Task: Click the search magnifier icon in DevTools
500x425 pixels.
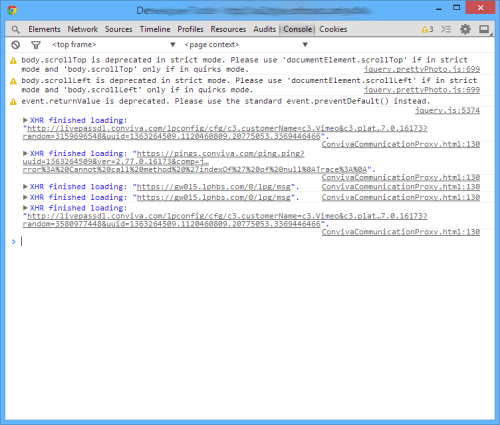Action: (15, 29)
